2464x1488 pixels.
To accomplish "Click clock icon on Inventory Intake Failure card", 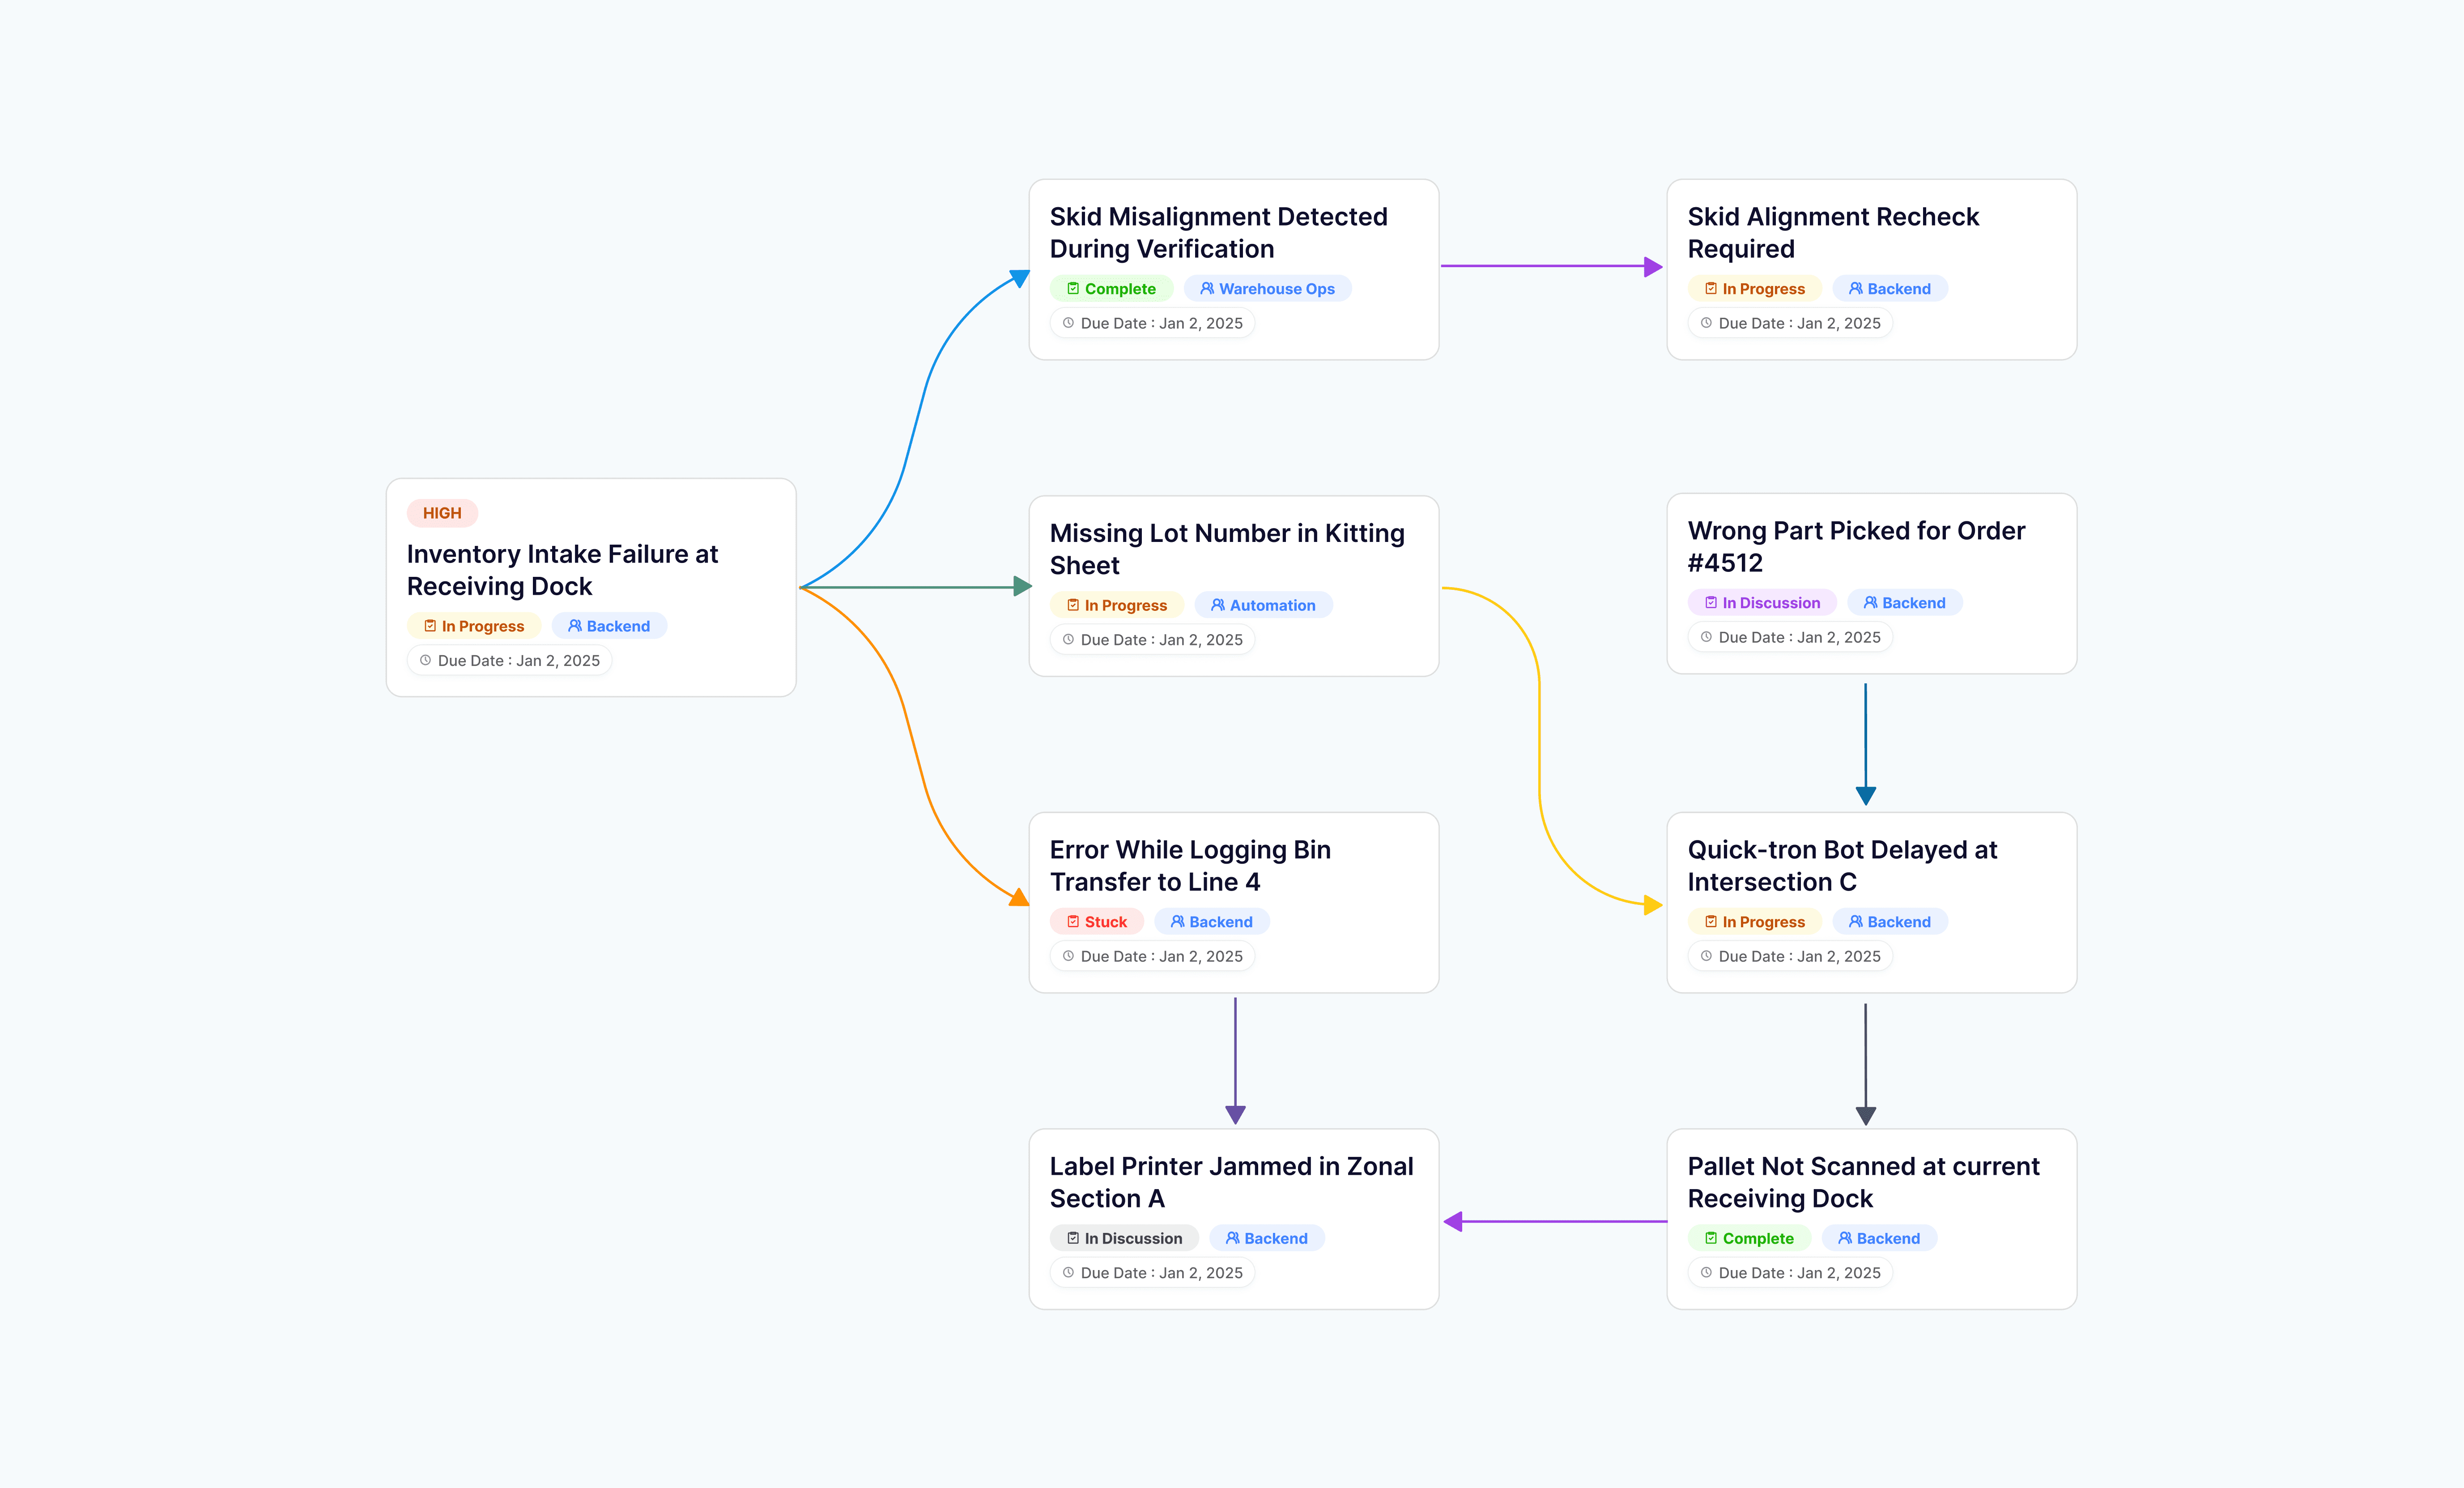I will pyautogui.click(x=425, y=660).
